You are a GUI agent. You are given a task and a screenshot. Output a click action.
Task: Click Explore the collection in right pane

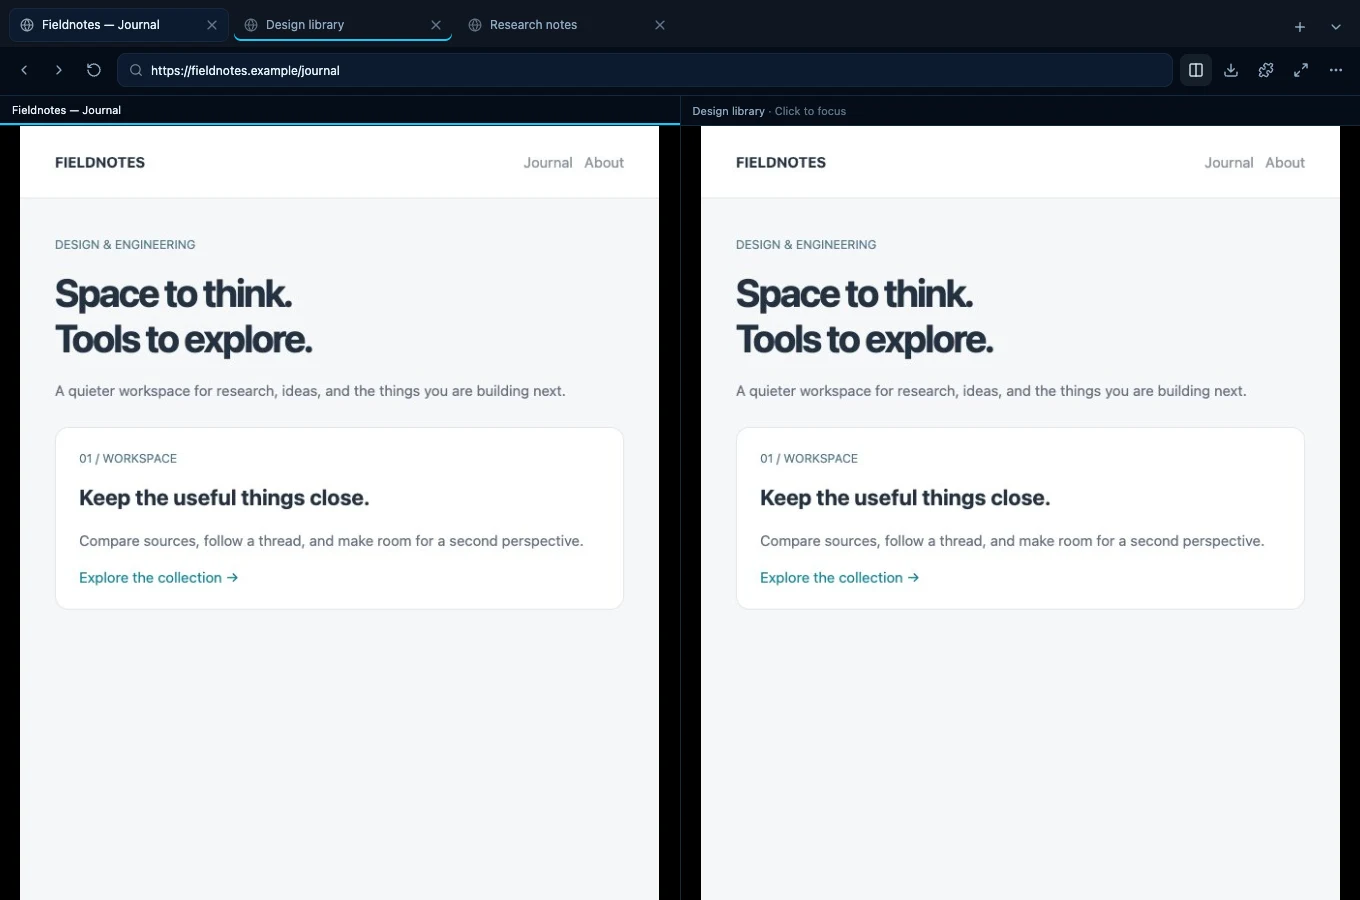coord(840,578)
